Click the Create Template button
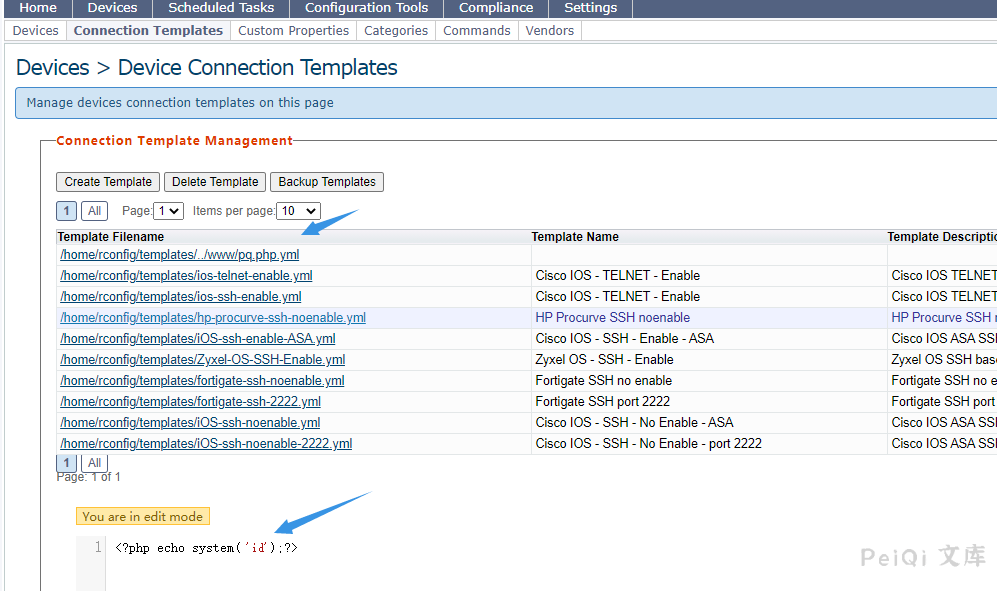The width and height of the screenshot is (997, 591). pyautogui.click(x=108, y=182)
